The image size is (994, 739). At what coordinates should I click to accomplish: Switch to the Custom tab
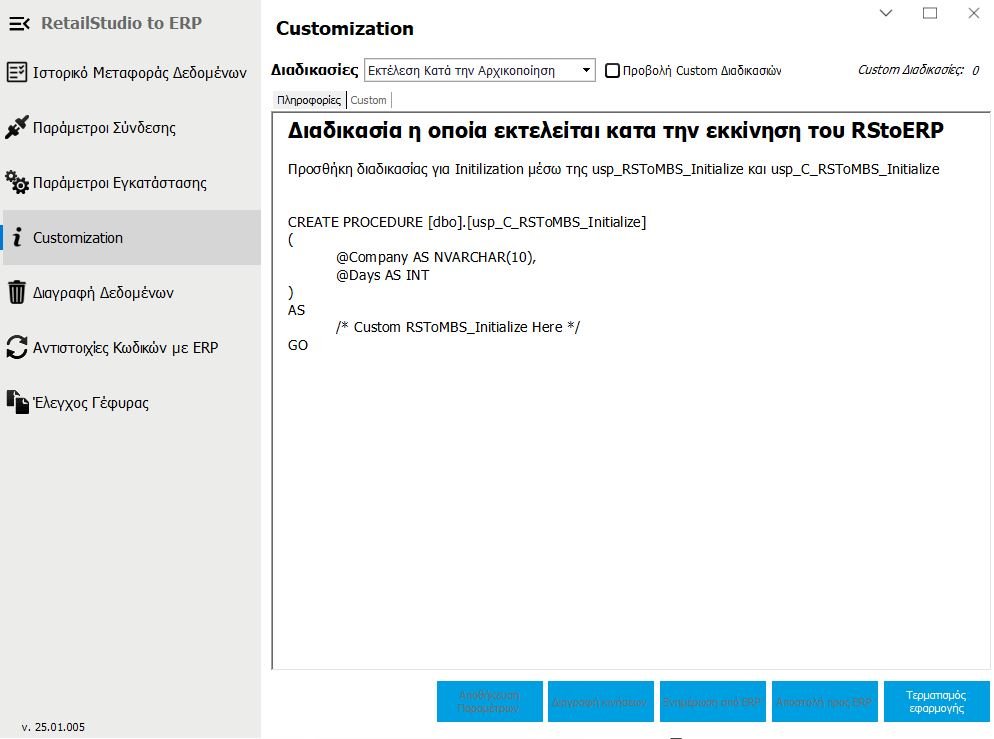pos(369,100)
